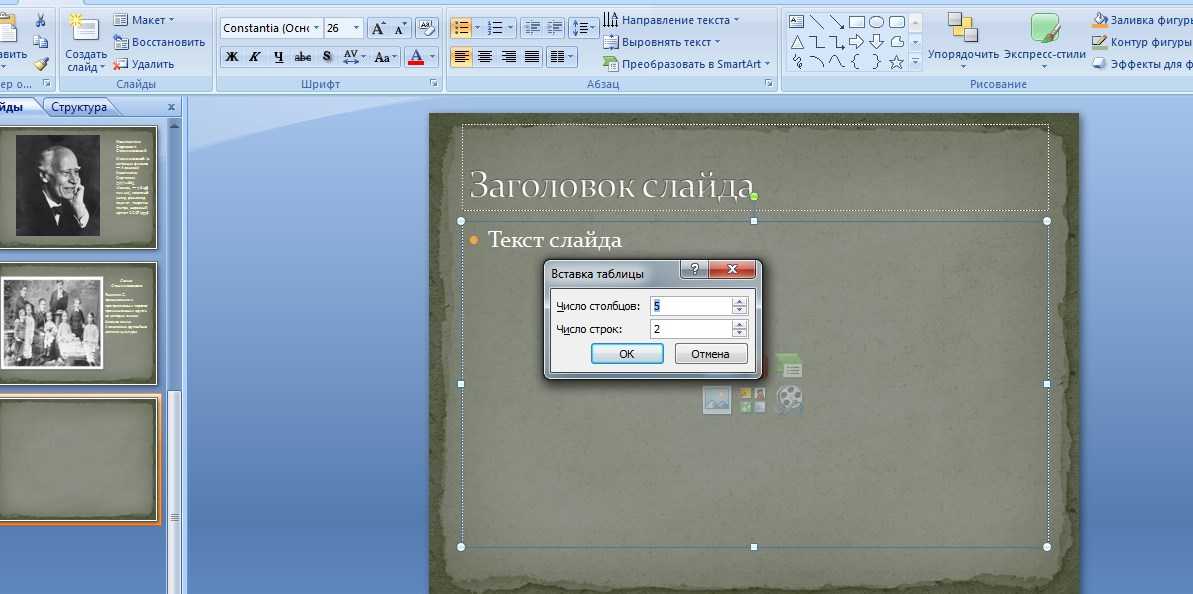Open Направление текста menu
This screenshot has width=1193, height=594.
(678, 20)
